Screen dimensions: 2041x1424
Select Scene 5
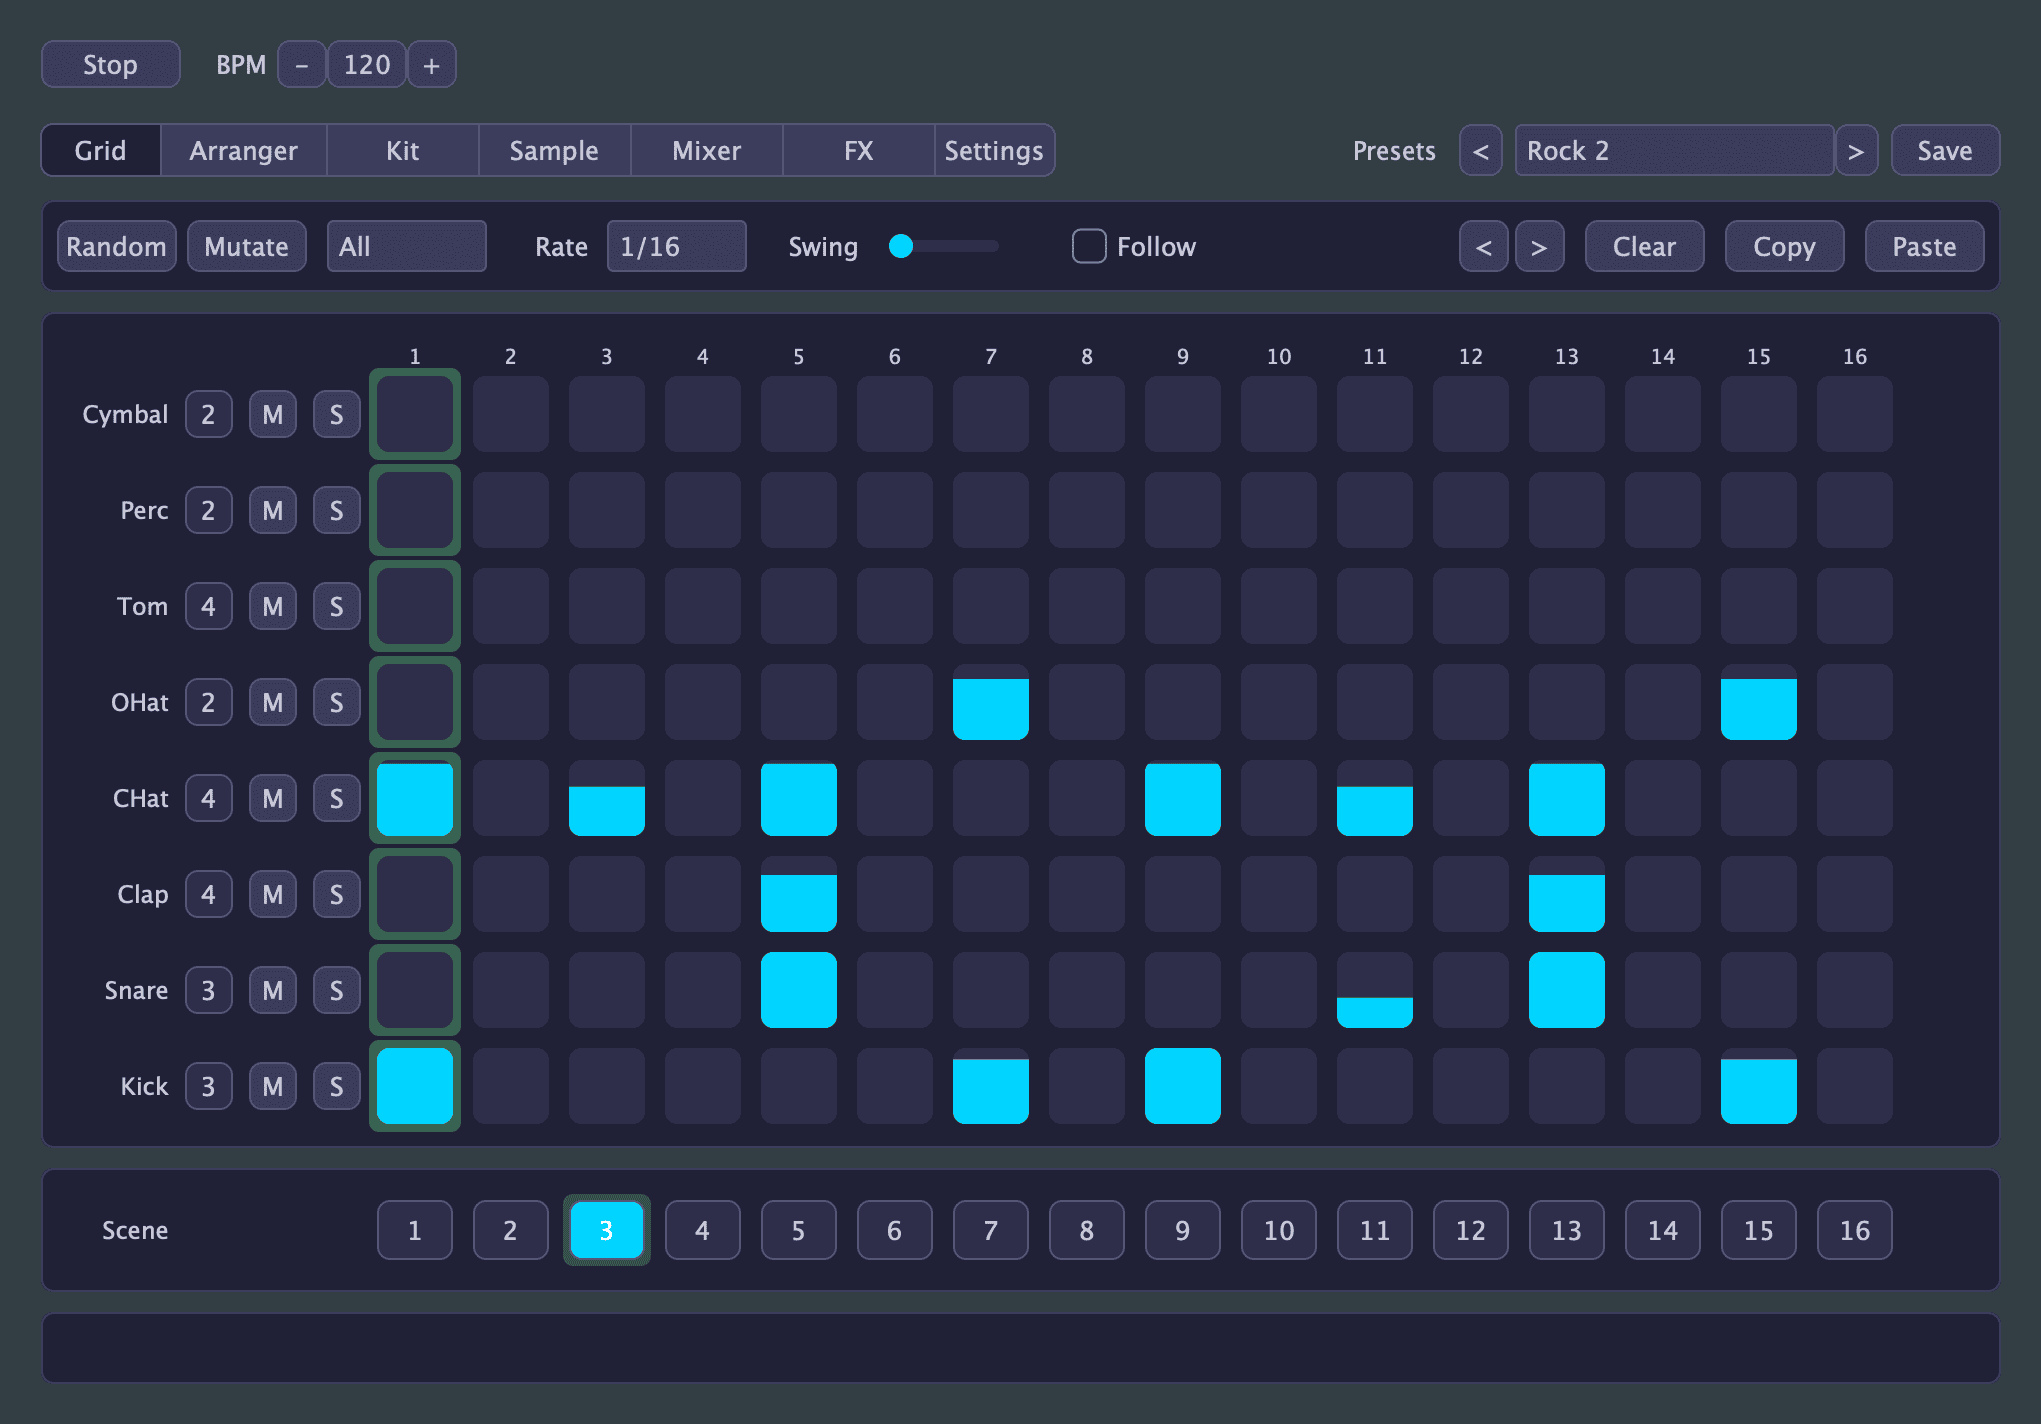point(799,1230)
